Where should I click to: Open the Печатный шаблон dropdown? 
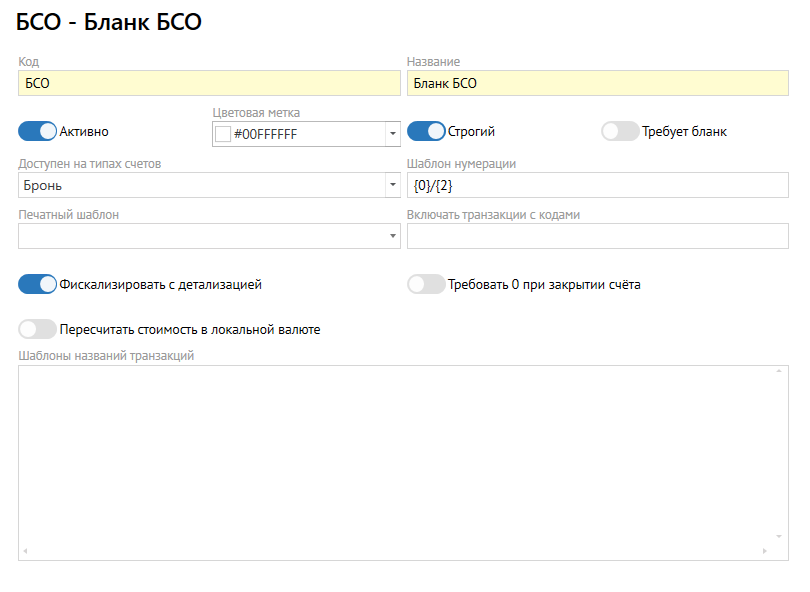pos(392,236)
